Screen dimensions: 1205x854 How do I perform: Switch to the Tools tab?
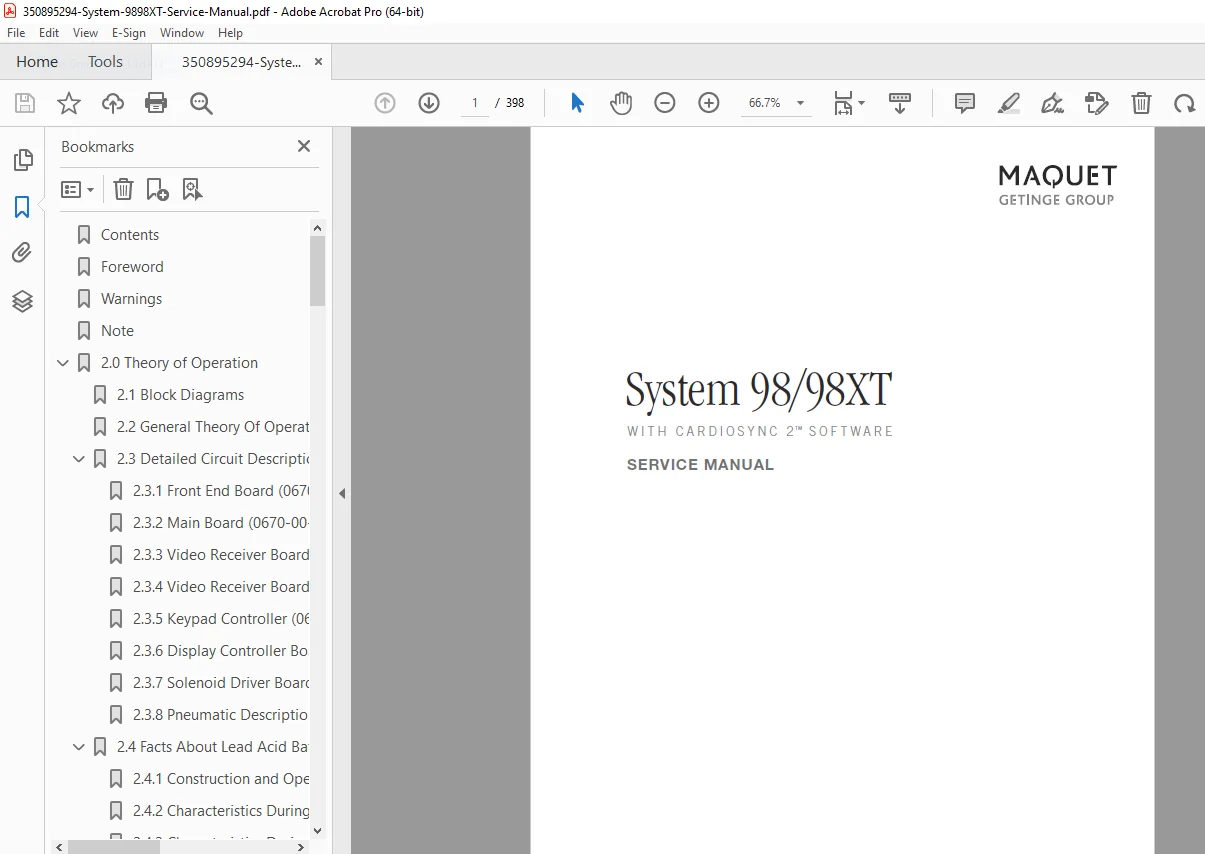click(x=105, y=62)
